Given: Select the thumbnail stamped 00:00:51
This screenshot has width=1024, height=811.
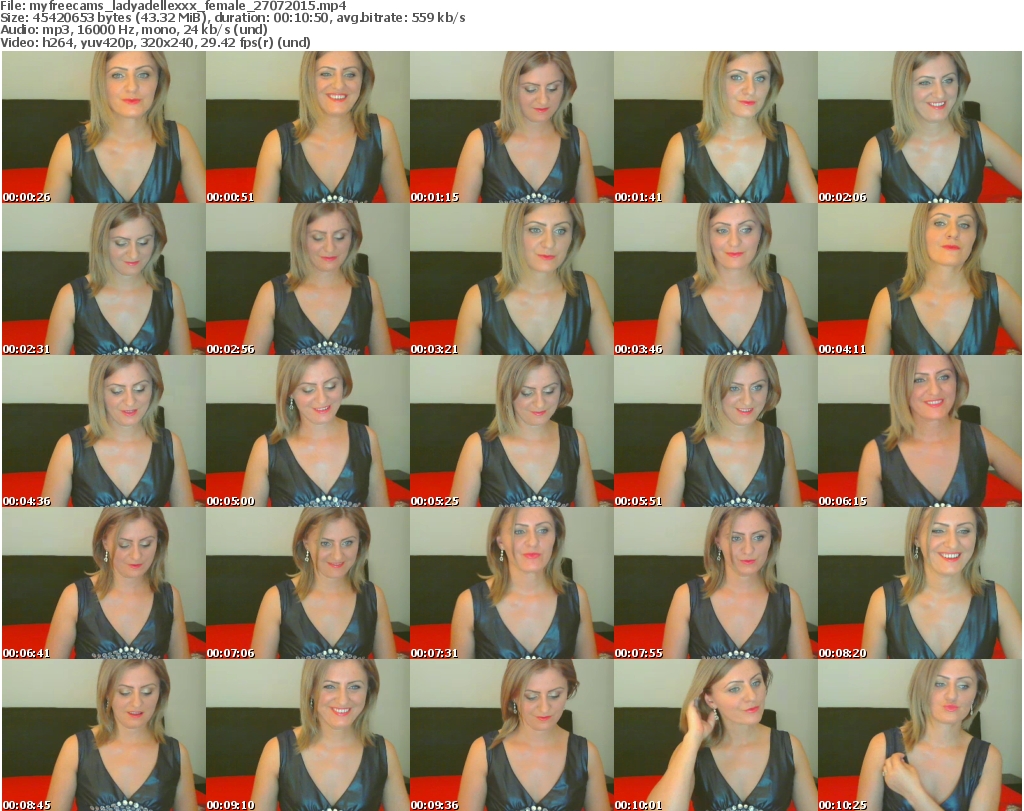Looking at the screenshot, I should 308,127.
